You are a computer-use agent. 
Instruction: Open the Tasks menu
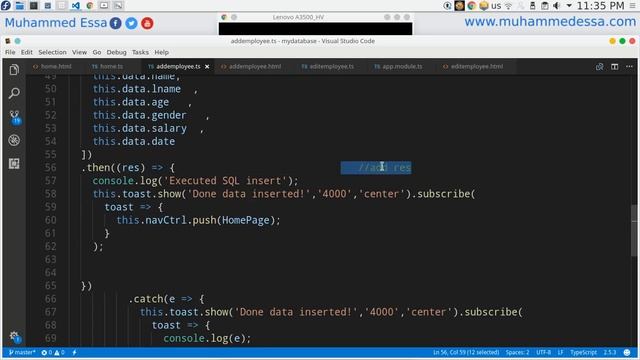(x=140, y=52)
